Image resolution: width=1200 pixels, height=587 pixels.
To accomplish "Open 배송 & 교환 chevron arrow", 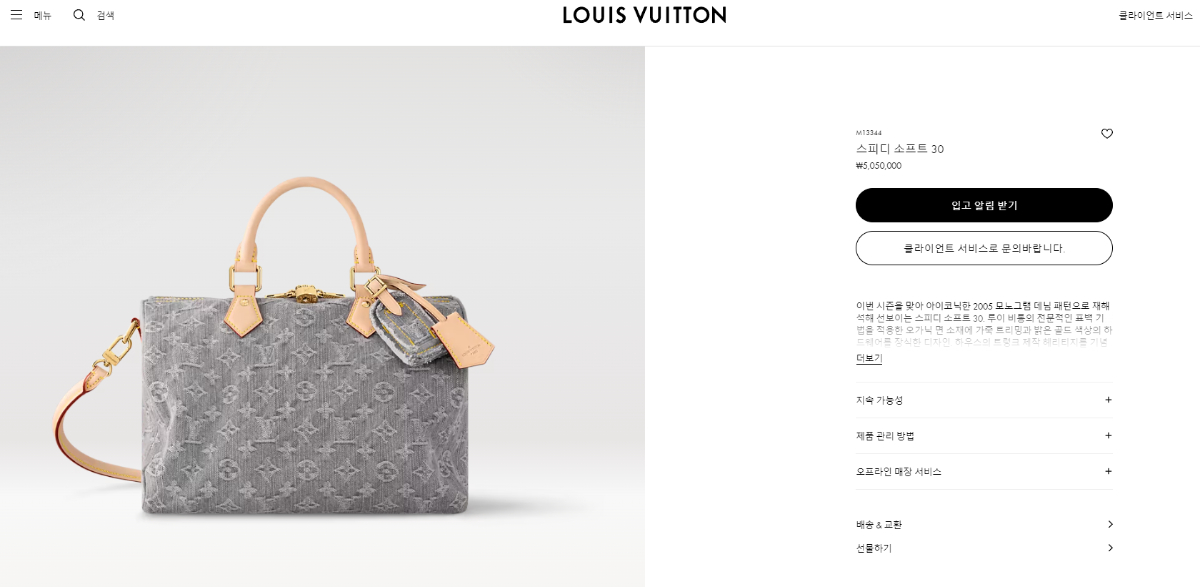I will pos(1110,524).
